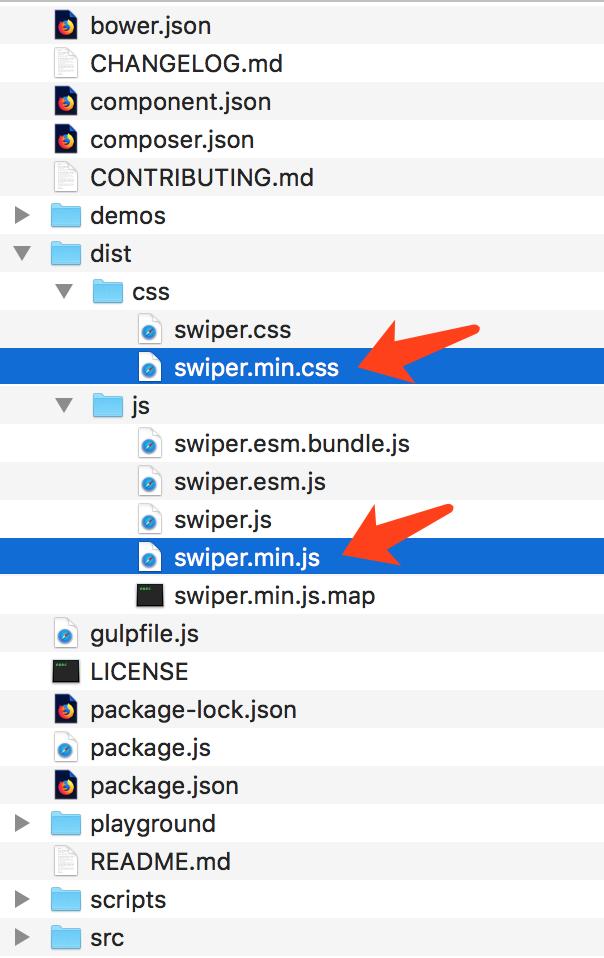Click the component.json file icon

tap(66, 101)
